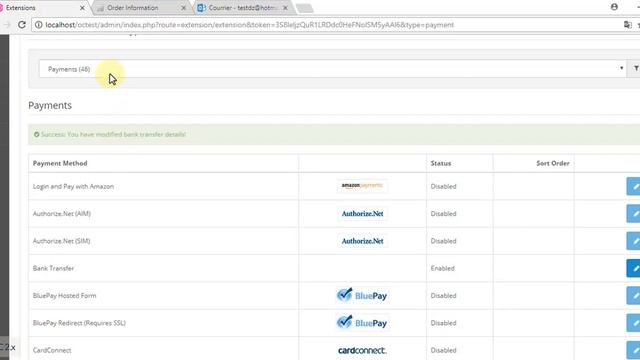
Task: Click the Disabled status of Authorize.Net (SIM)
Action: coord(443,241)
